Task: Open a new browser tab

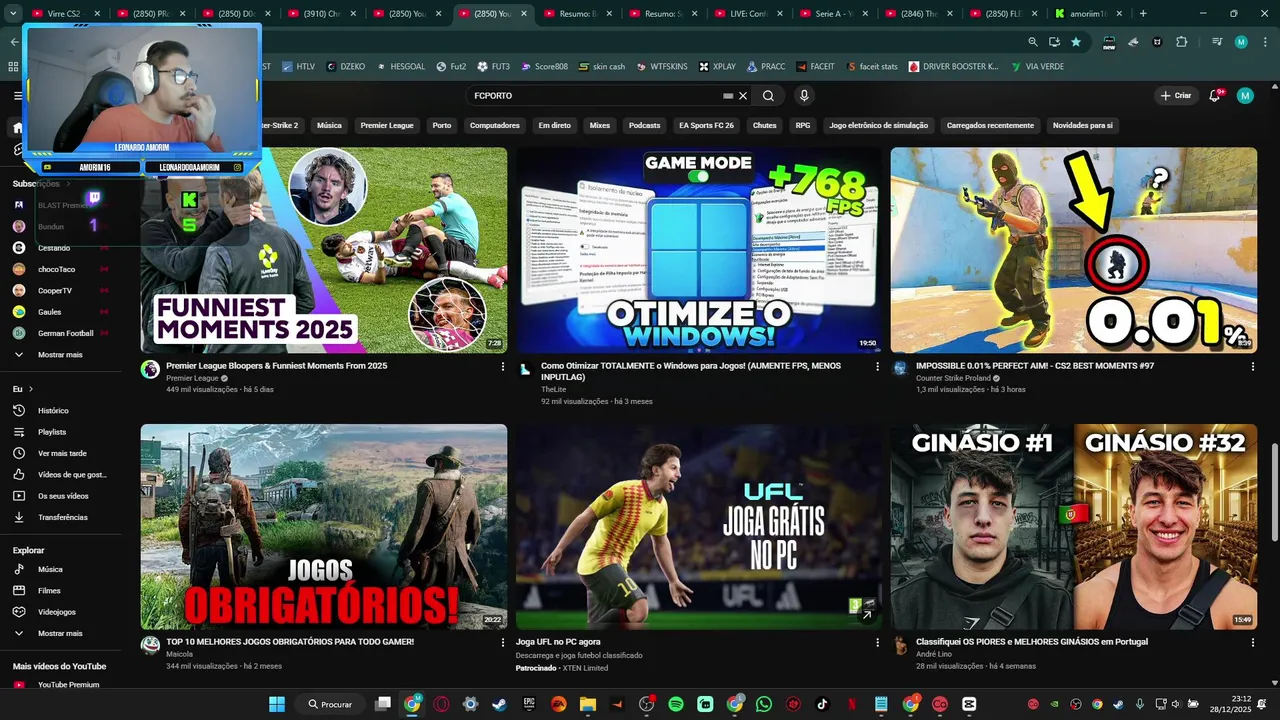Action: pos(1143,14)
